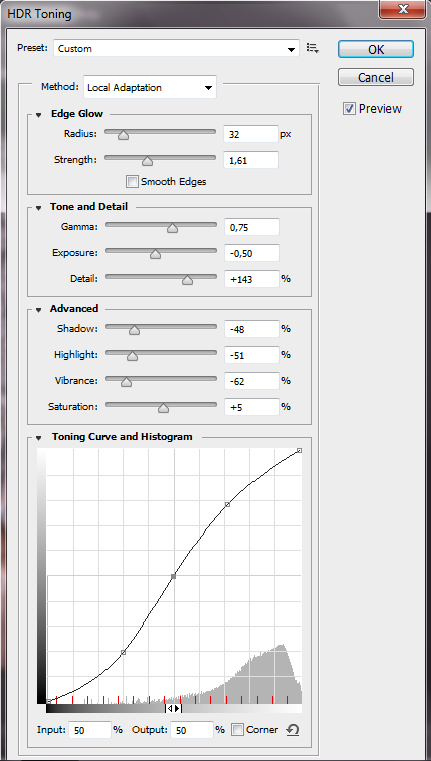Image resolution: width=431 pixels, height=761 pixels.
Task: Click the Gamma slider handle
Action: point(172,228)
